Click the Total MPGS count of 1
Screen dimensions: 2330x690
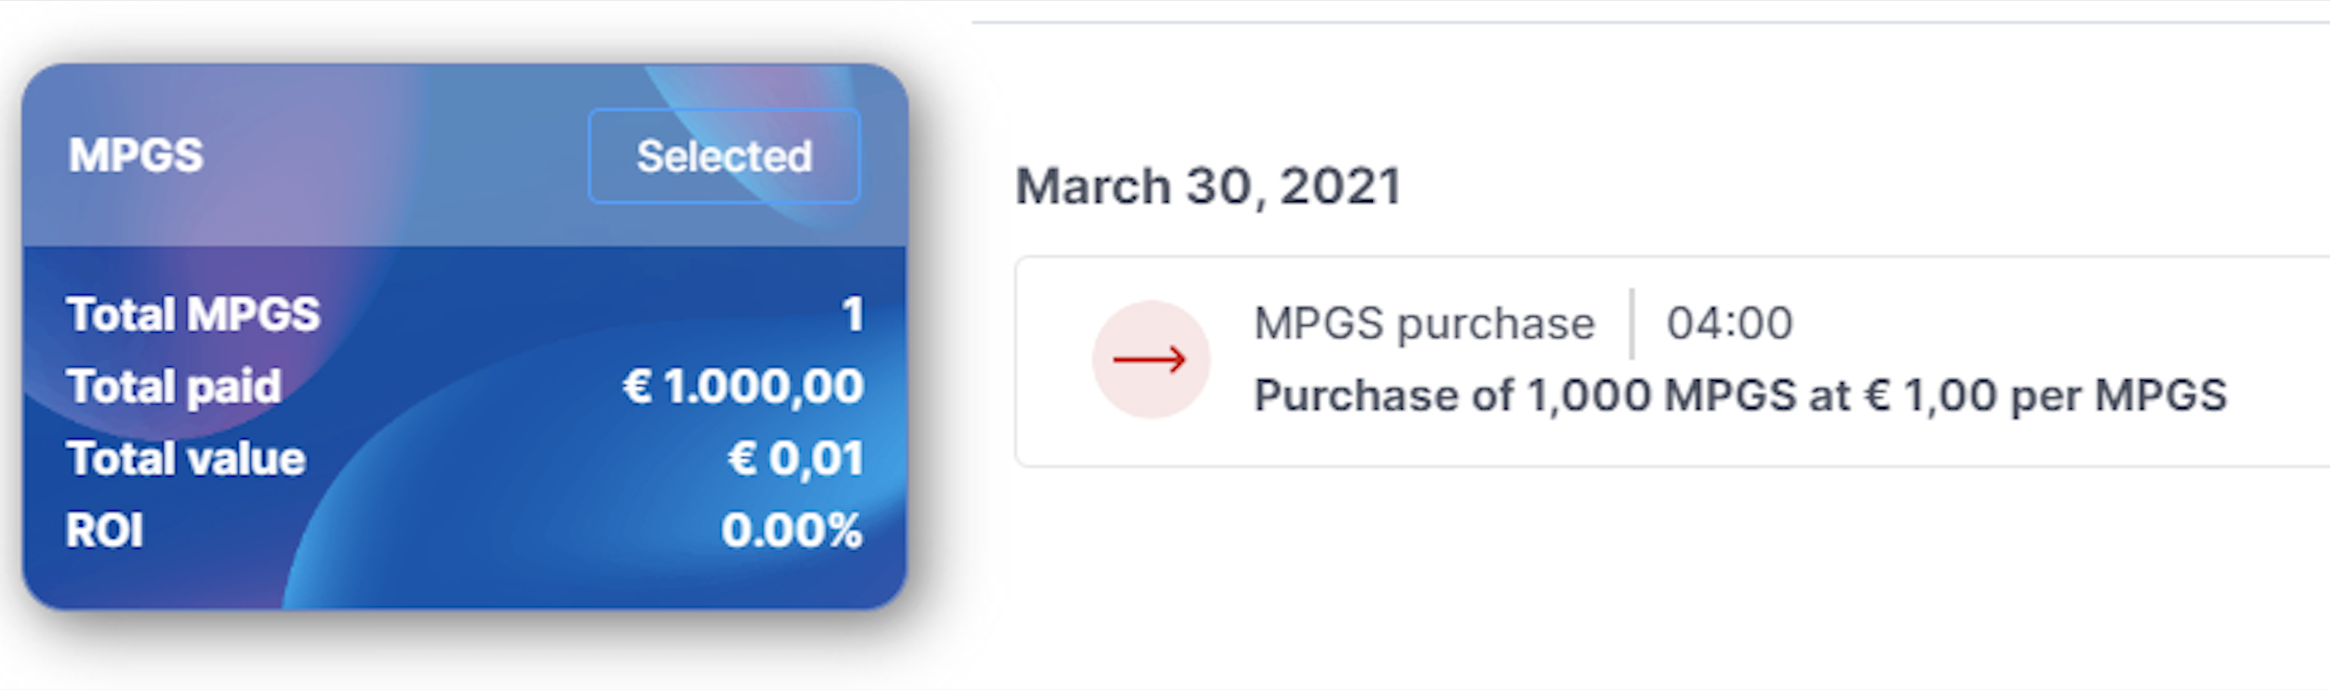coord(852,315)
